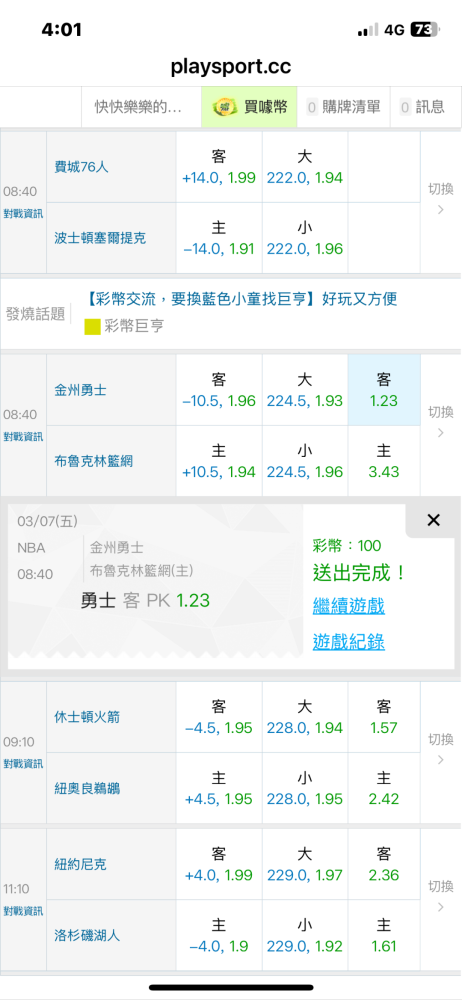Image resolution: width=462 pixels, height=1000 pixels.
Task: Open 對戰資訊 for the 勇士 game
Action: 23,437
